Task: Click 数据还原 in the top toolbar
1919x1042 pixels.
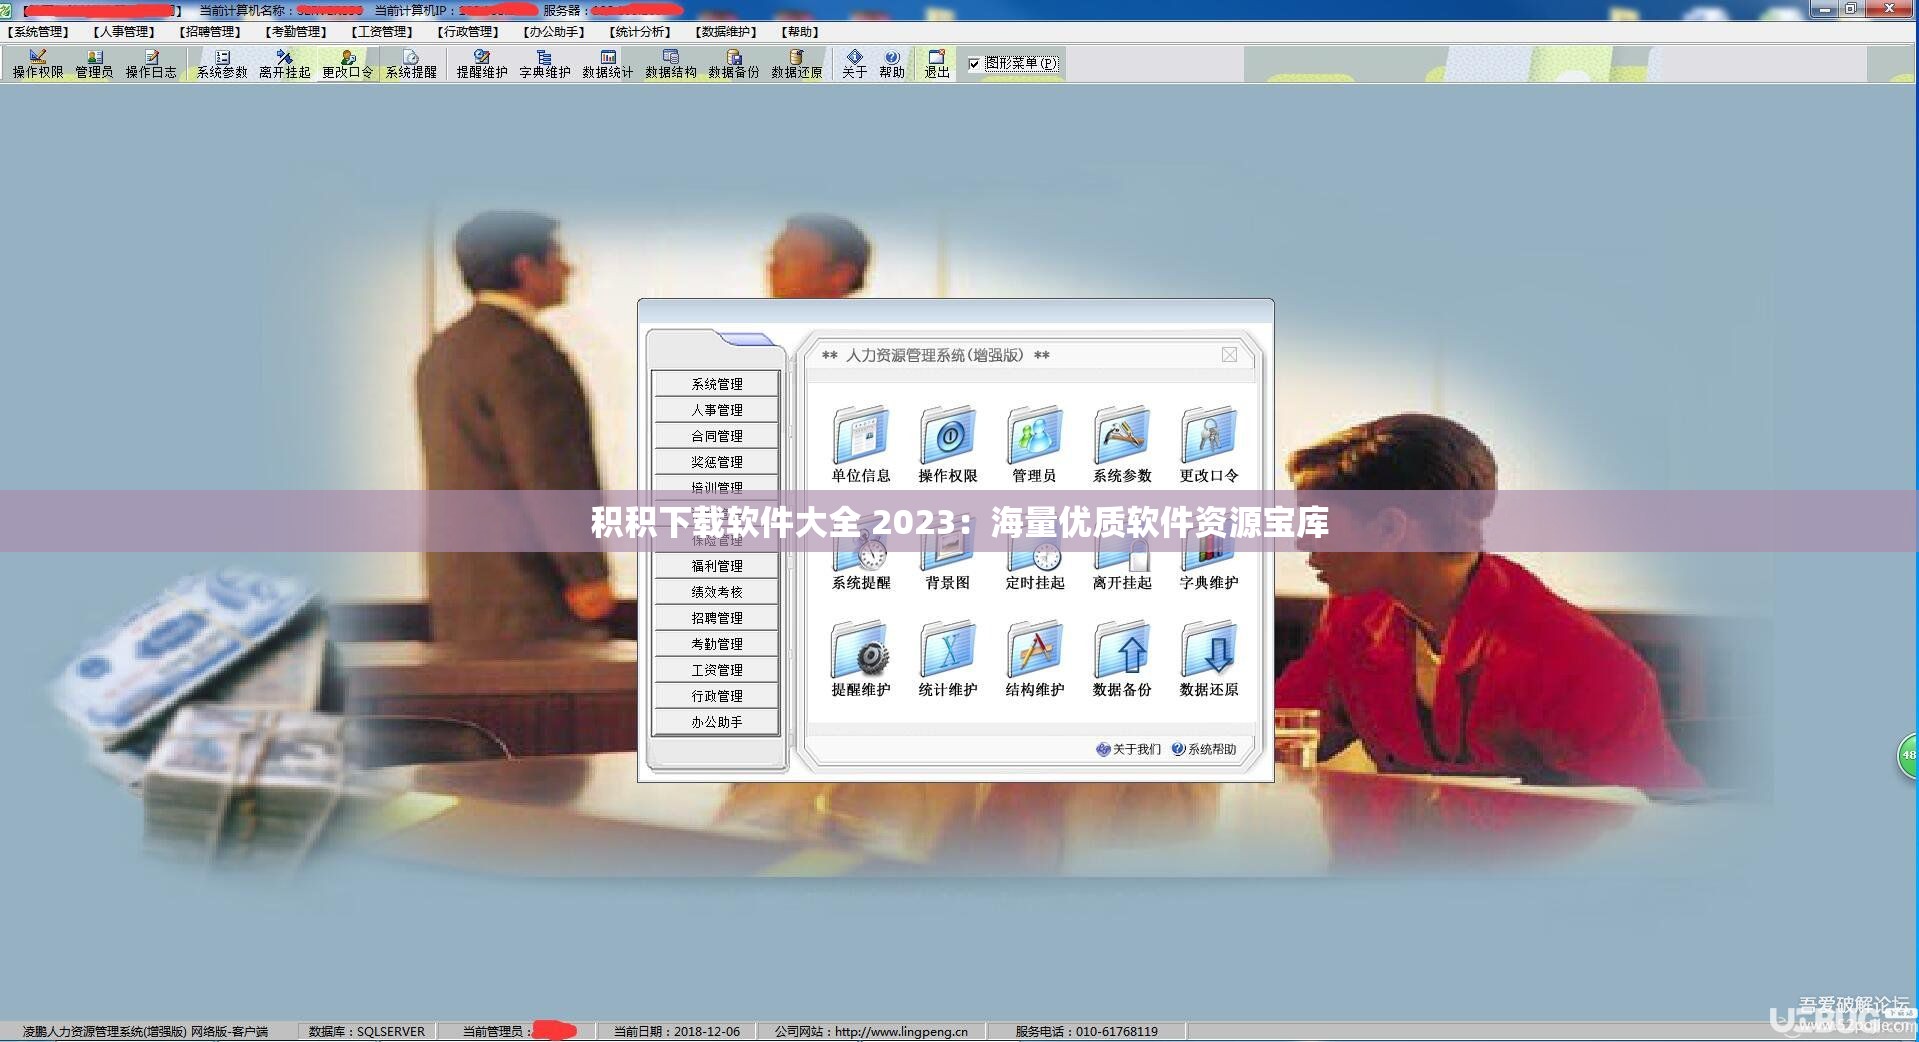Action: click(x=797, y=64)
